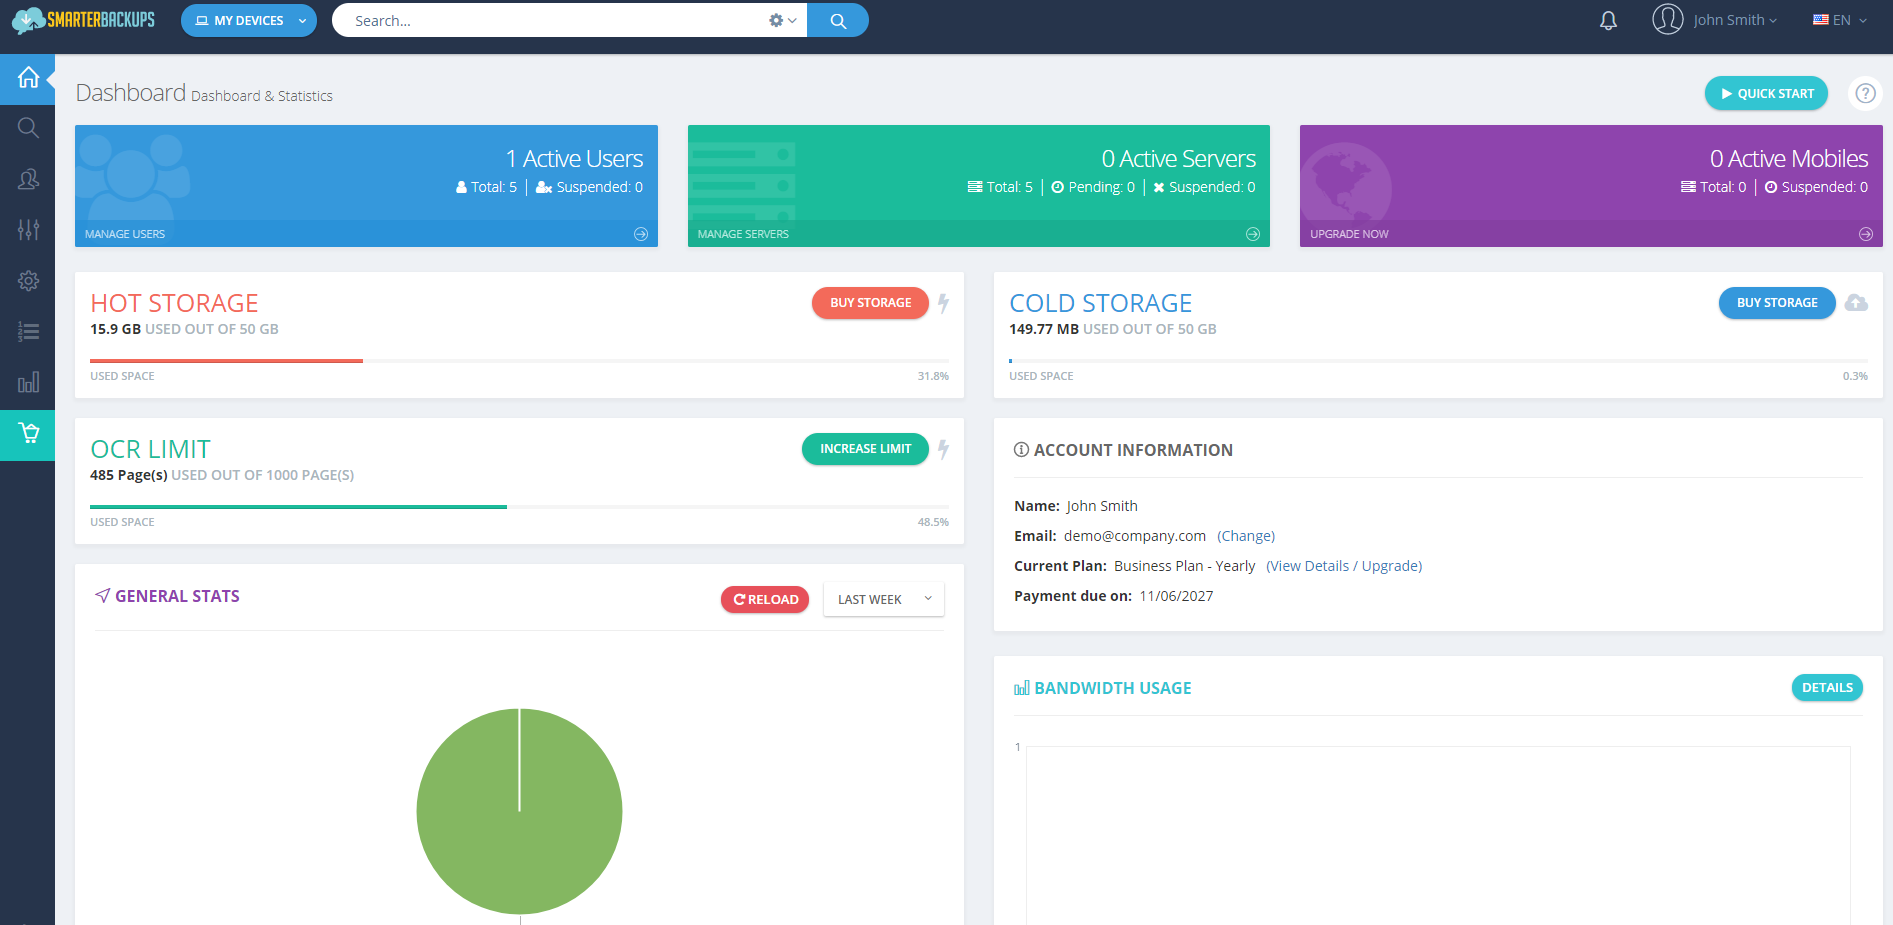Click the Manage Servers arrow icon

pos(1253,234)
